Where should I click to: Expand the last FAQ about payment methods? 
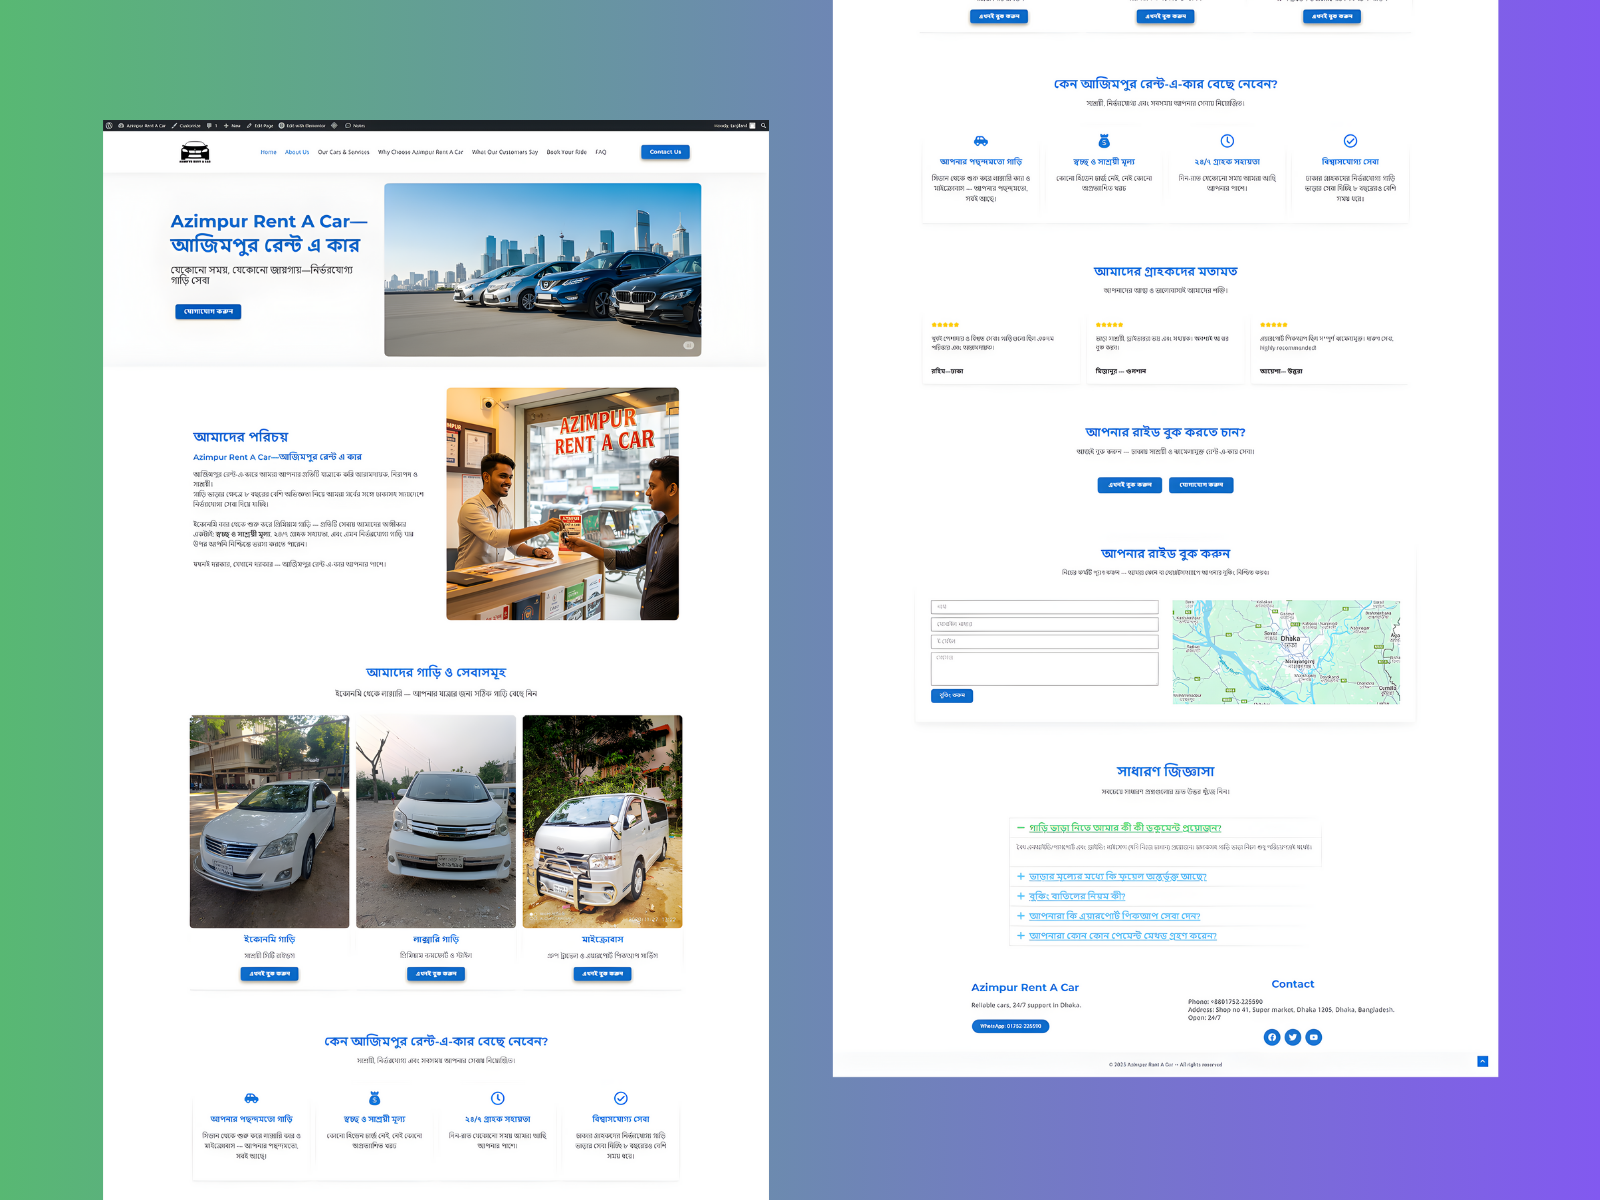pos(1122,936)
